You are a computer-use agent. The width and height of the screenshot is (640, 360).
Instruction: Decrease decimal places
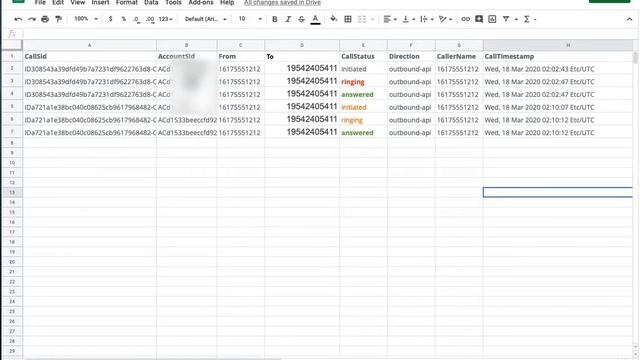click(136, 19)
